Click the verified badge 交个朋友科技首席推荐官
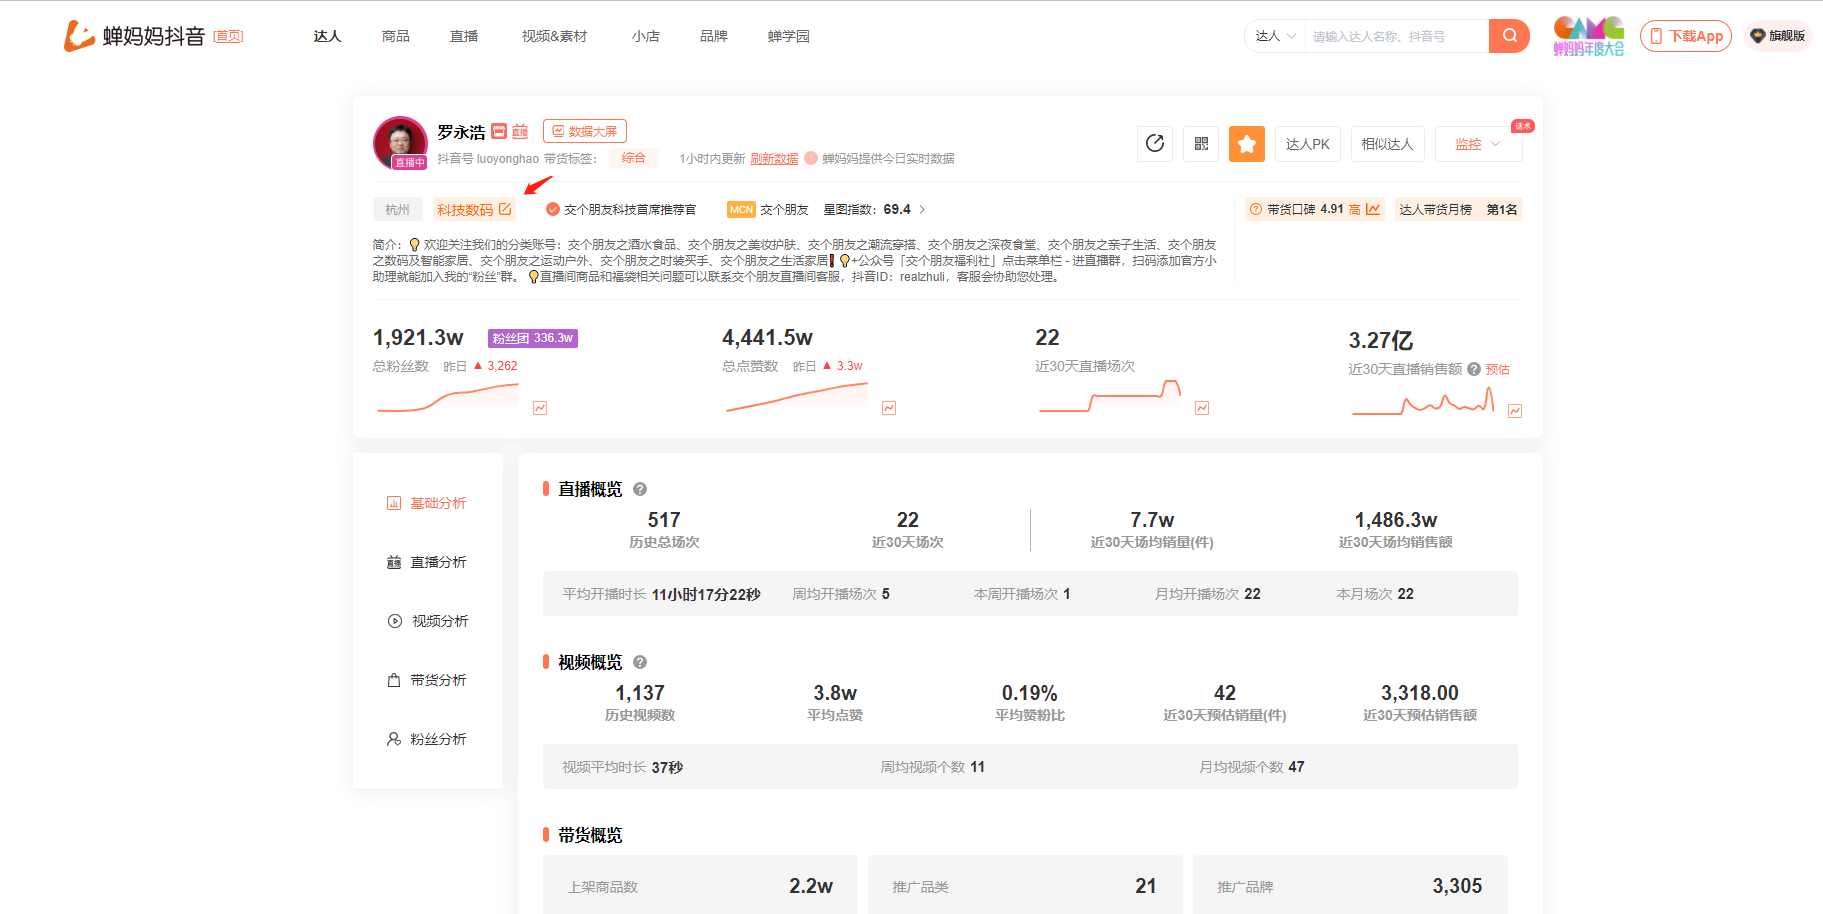The image size is (1823, 914). point(621,210)
